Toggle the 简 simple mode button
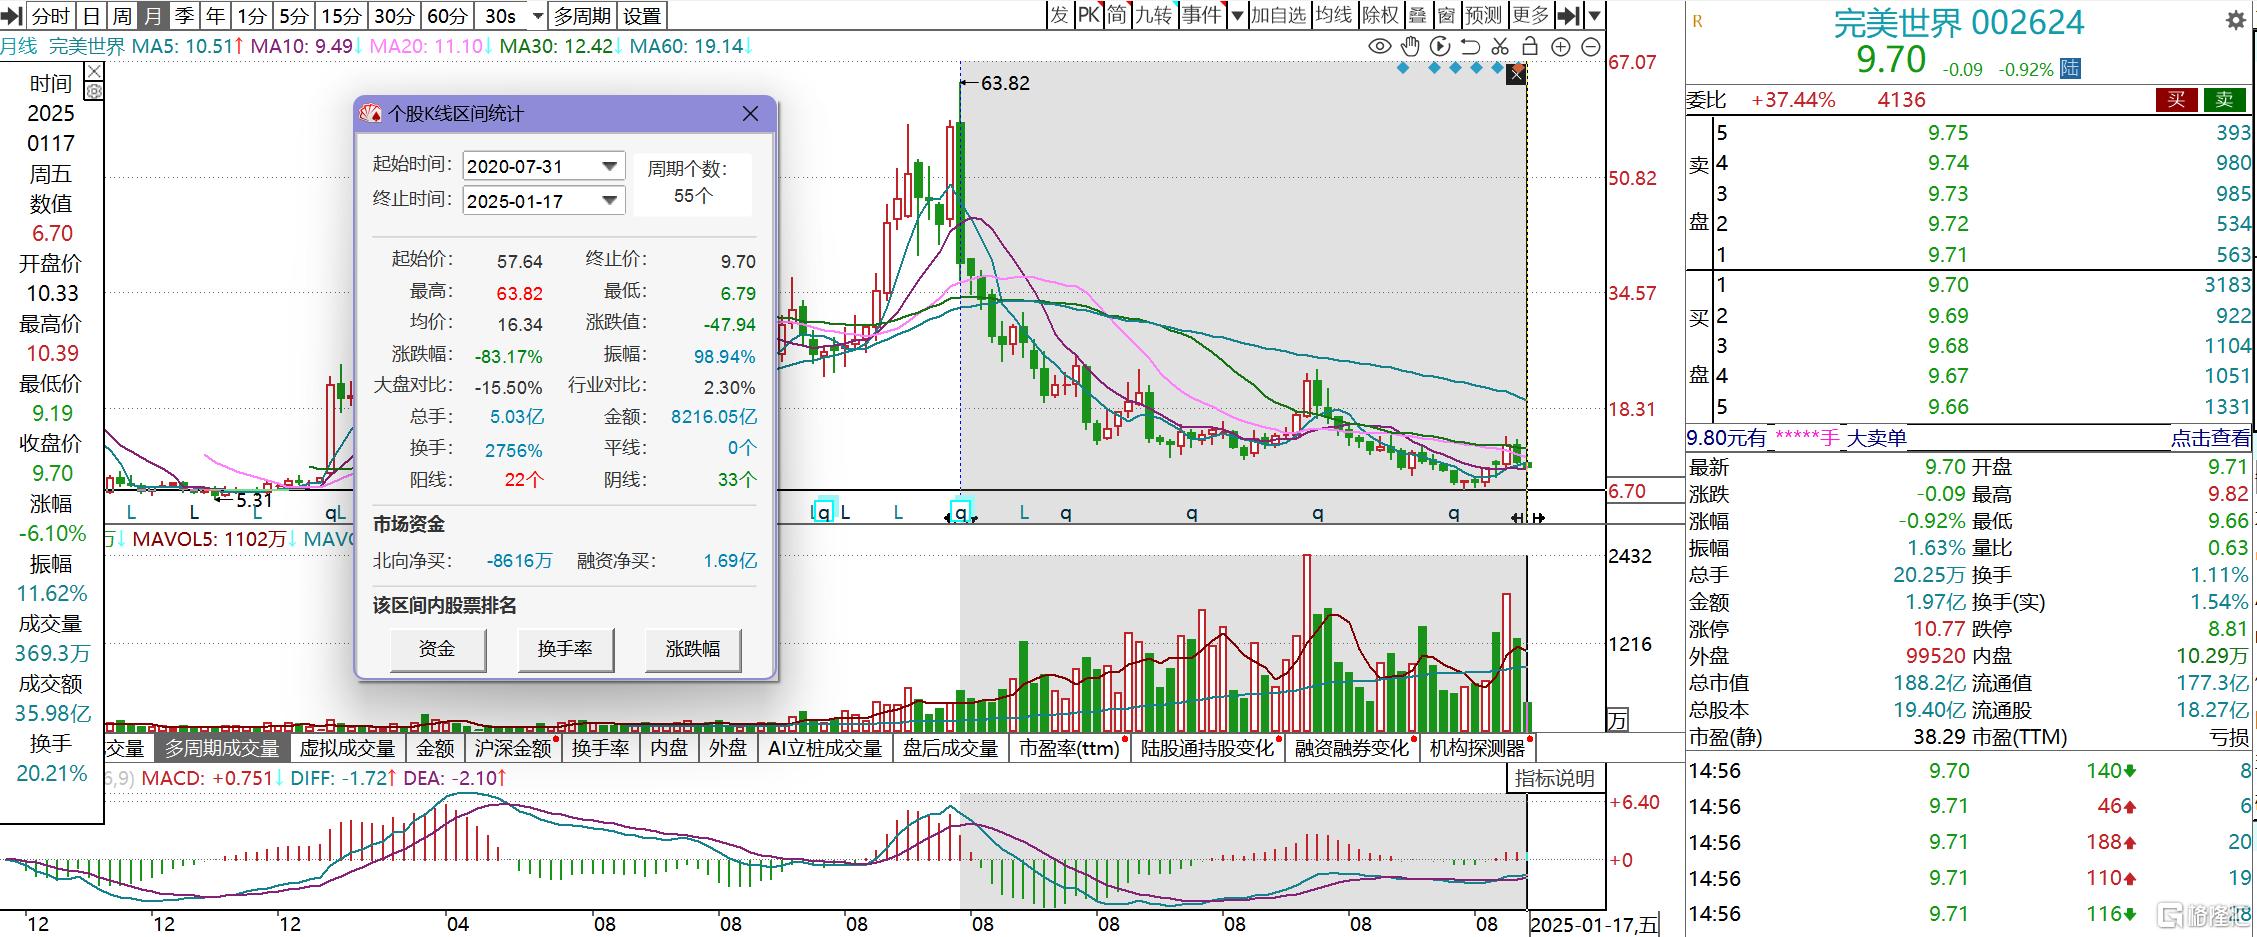Image resolution: width=2257 pixels, height=937 pixels. pyautogui.click(x=1117, y=15)
